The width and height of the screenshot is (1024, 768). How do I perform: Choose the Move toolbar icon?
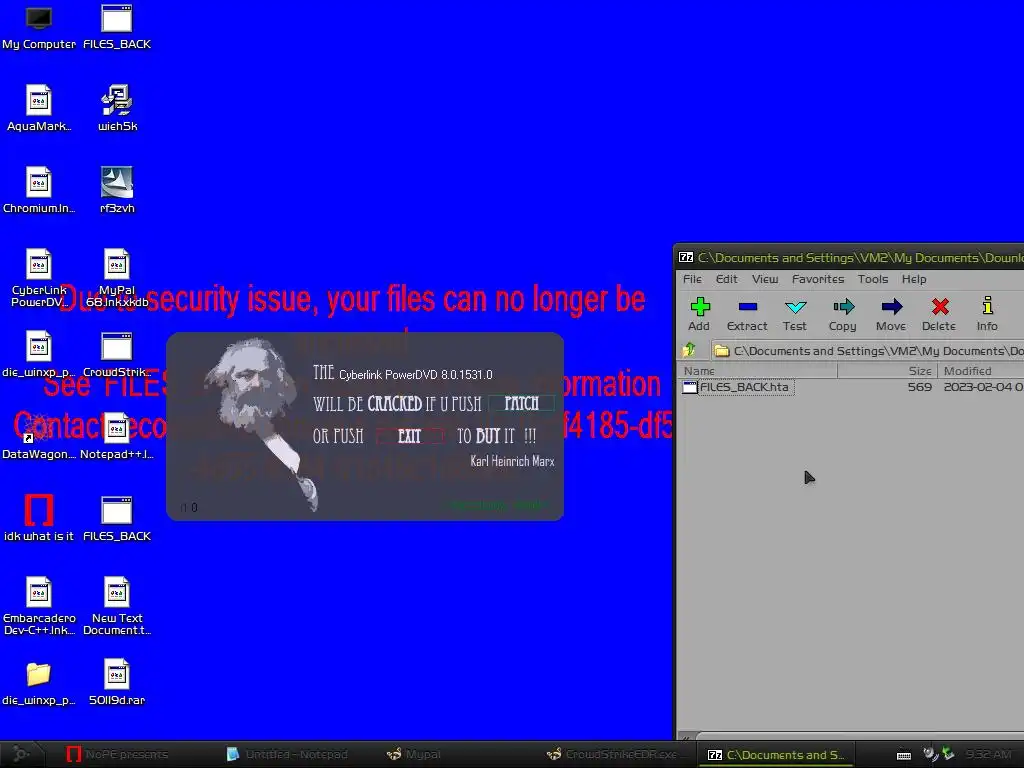pyautogui.click(x=891, y=314)
